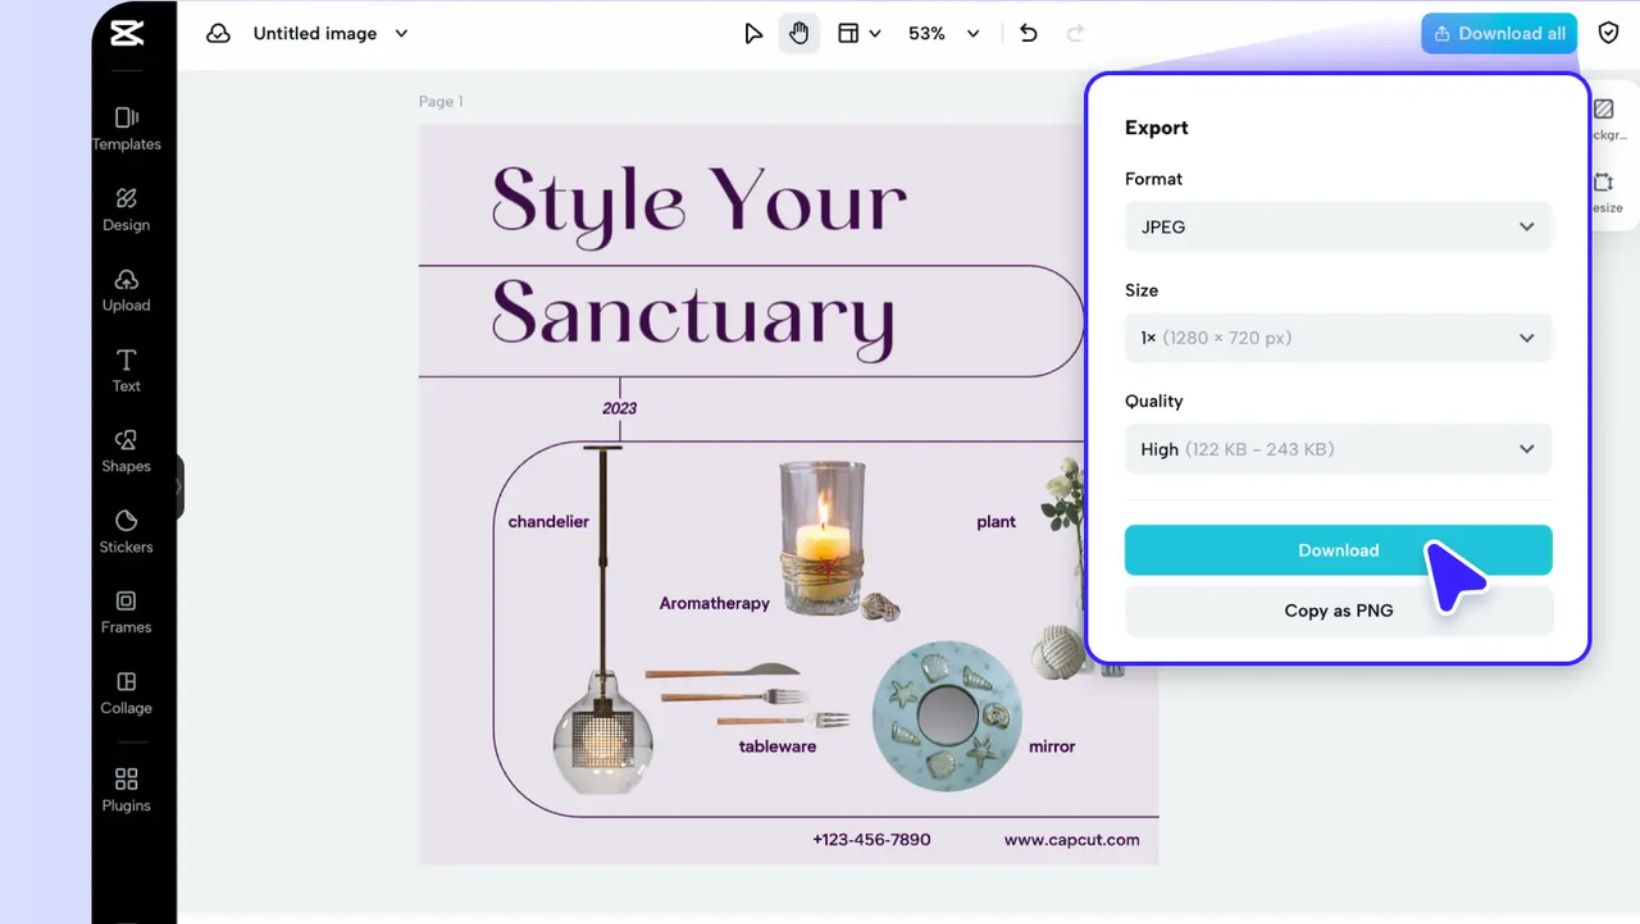Screen dimensions: 1640x924
Task: Undo the last action
Action: pyautogui.click(x=1028, y=33)
